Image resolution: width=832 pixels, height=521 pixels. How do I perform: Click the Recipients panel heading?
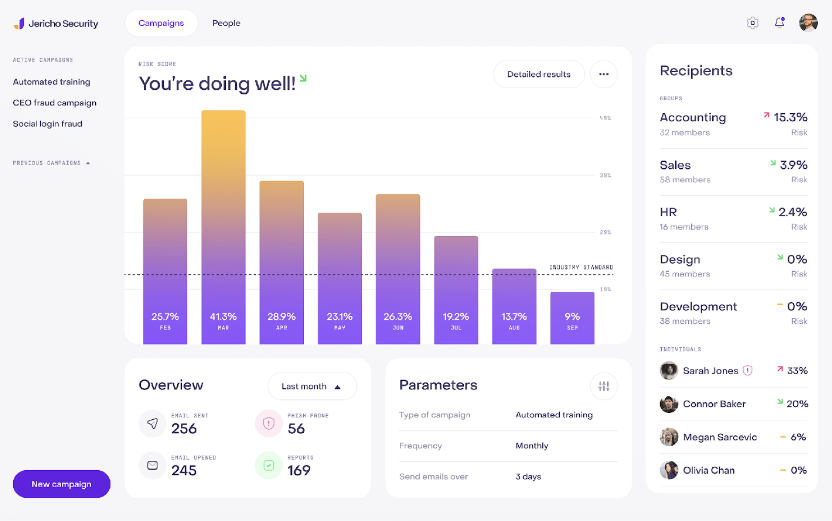click(696, 71)
